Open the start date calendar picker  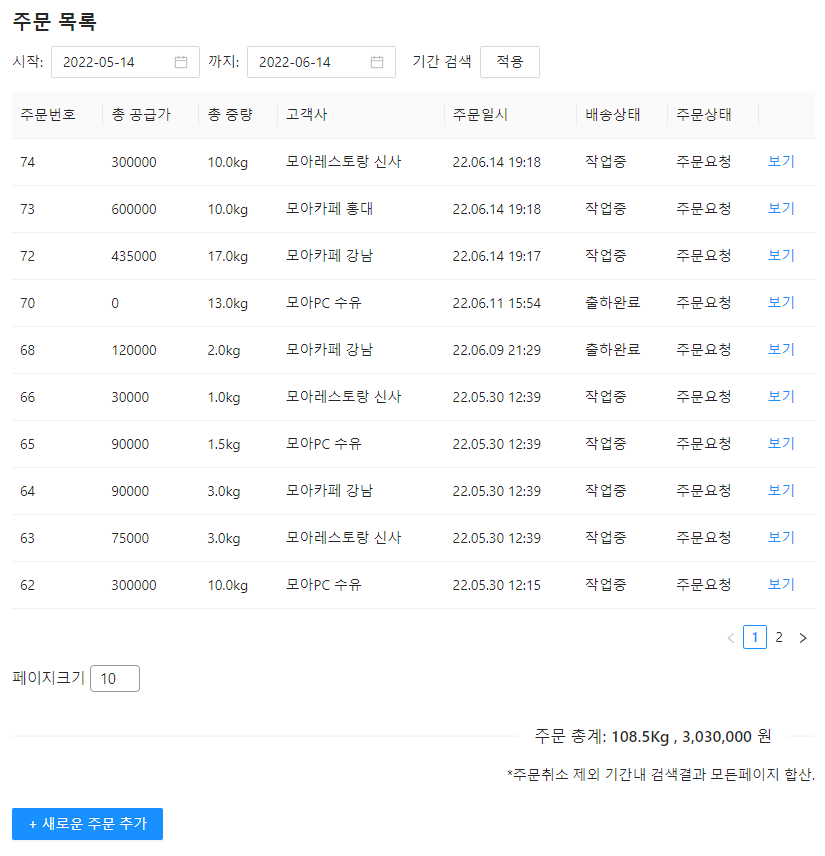pos(181,61)
